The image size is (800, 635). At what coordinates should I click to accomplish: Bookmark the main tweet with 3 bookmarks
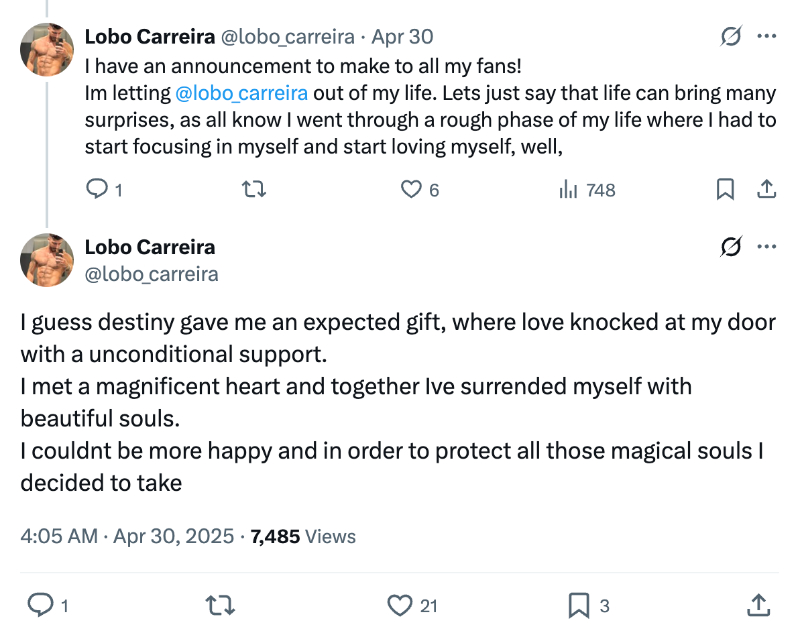[x=579, y=604]
